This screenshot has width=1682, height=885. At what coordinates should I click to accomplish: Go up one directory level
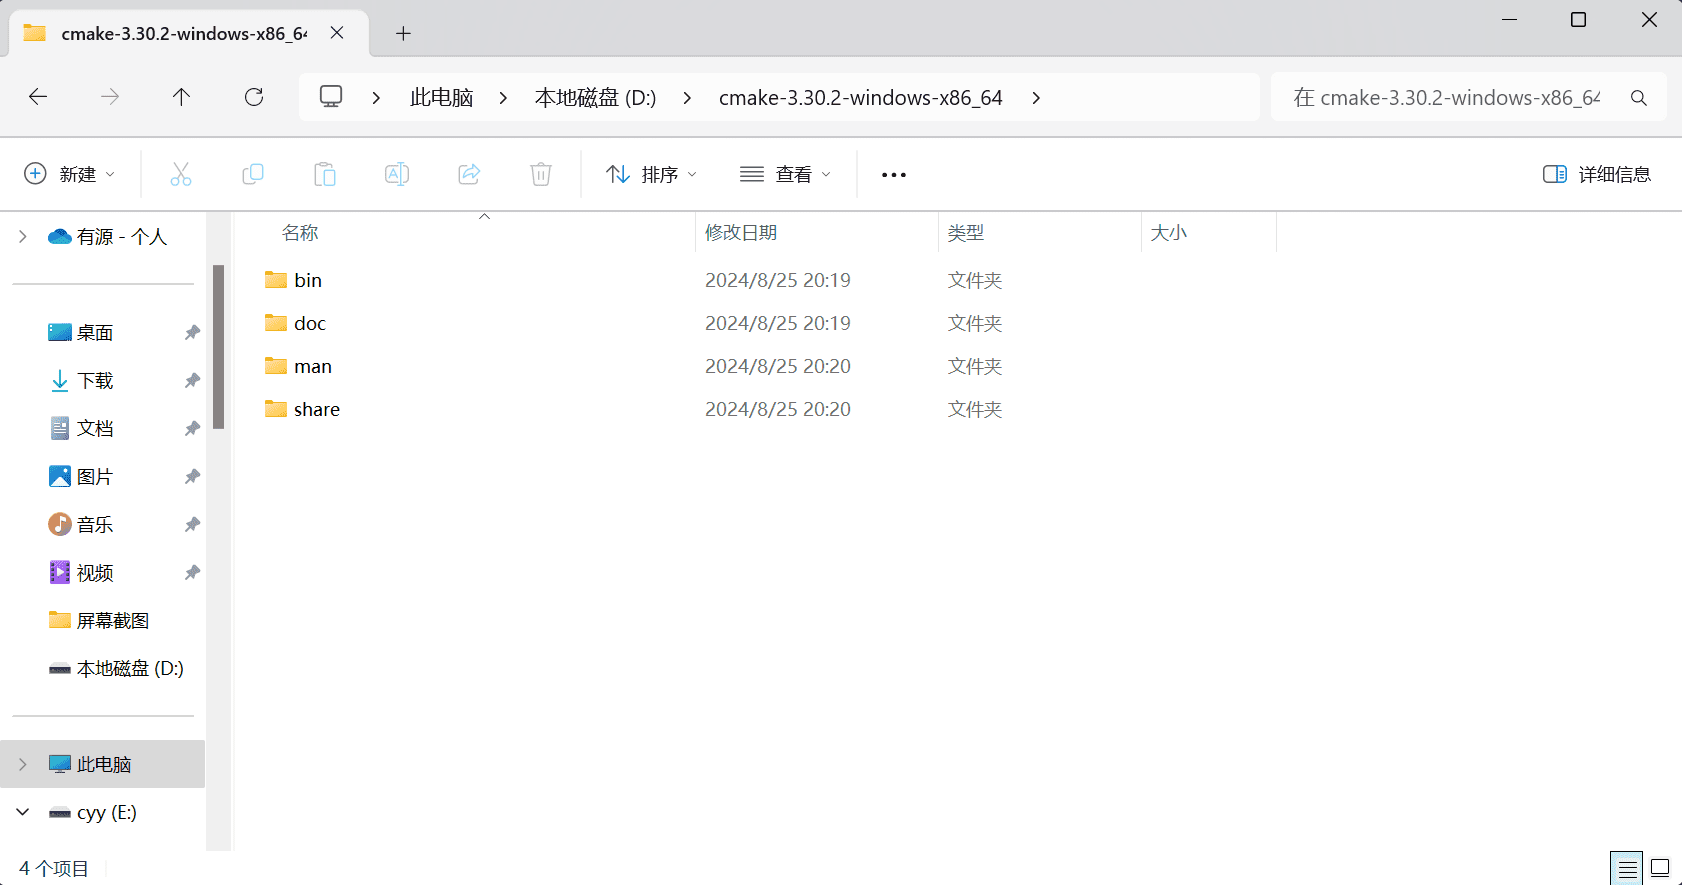tap(181, 97)
